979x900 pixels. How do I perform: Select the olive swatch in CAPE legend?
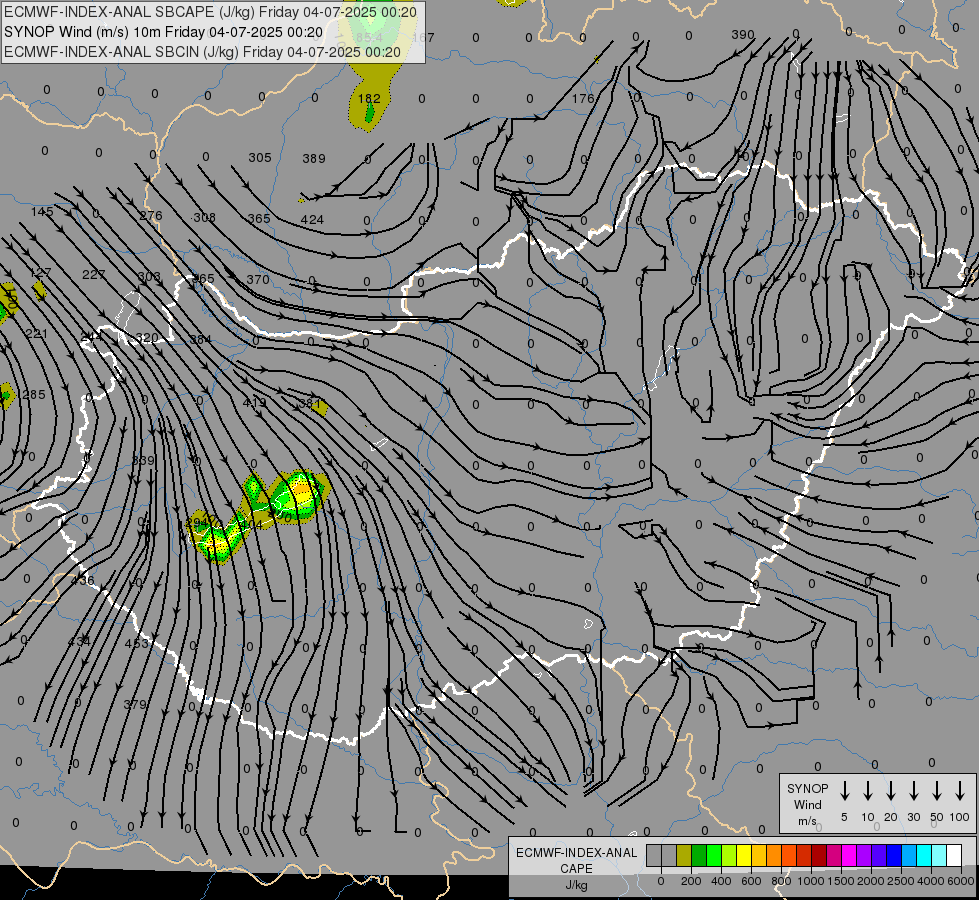[x=684, y=856]
